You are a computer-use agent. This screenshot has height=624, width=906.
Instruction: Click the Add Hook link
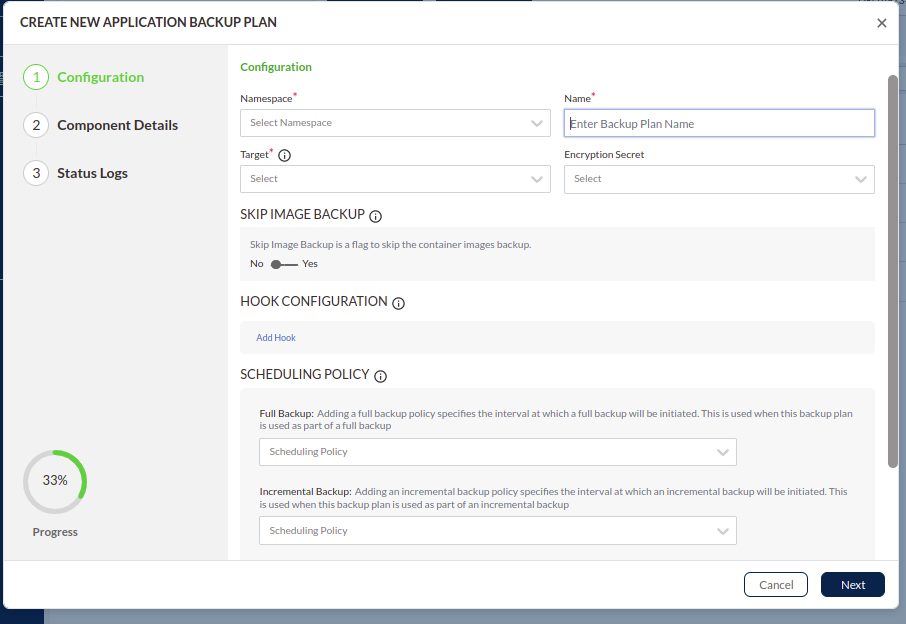pyautogui.click(x=276, y=338)
